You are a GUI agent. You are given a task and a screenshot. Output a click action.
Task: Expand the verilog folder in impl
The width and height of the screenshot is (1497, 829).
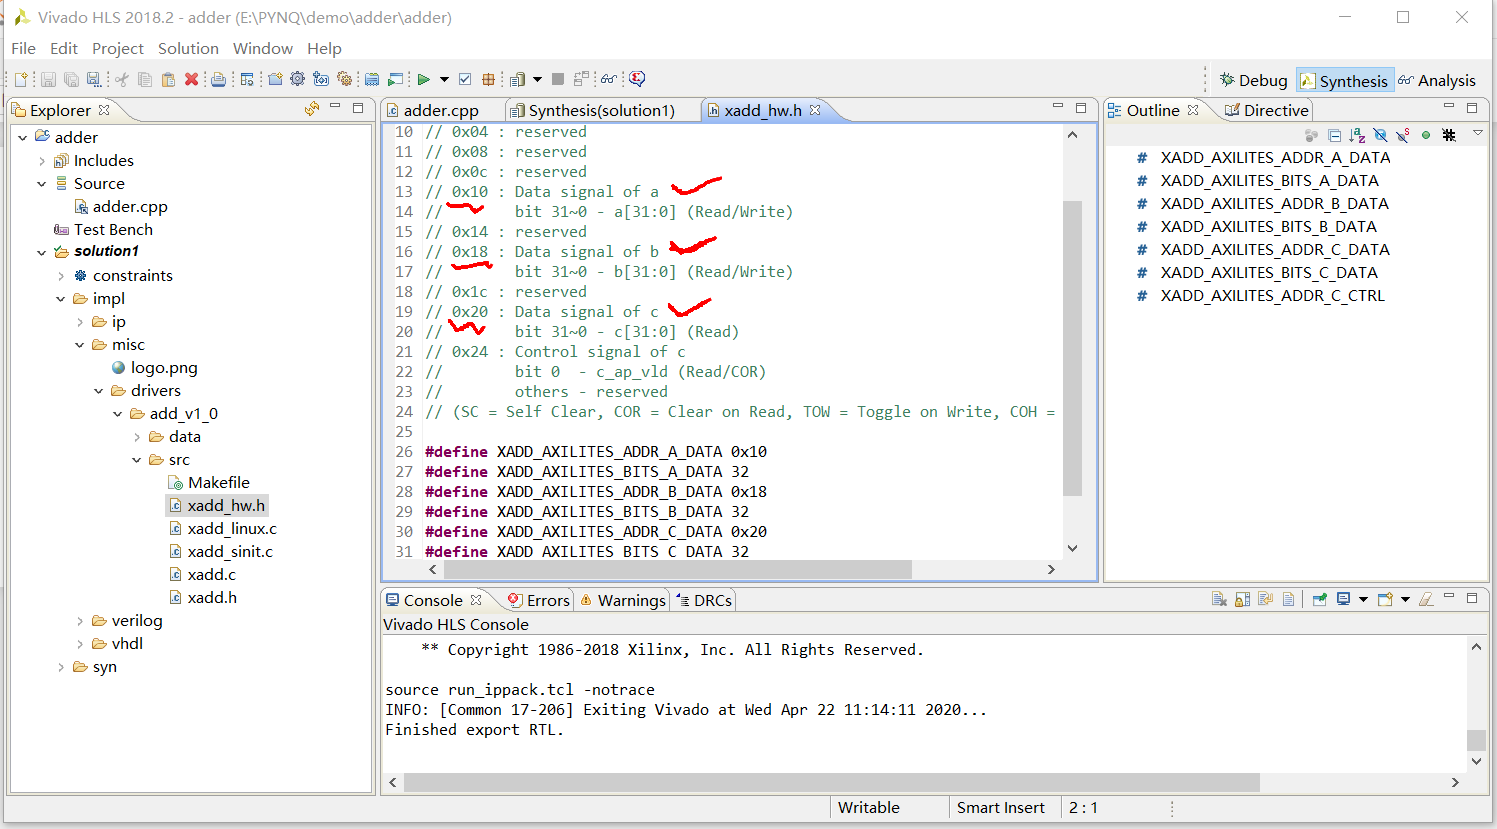[80, 620]
